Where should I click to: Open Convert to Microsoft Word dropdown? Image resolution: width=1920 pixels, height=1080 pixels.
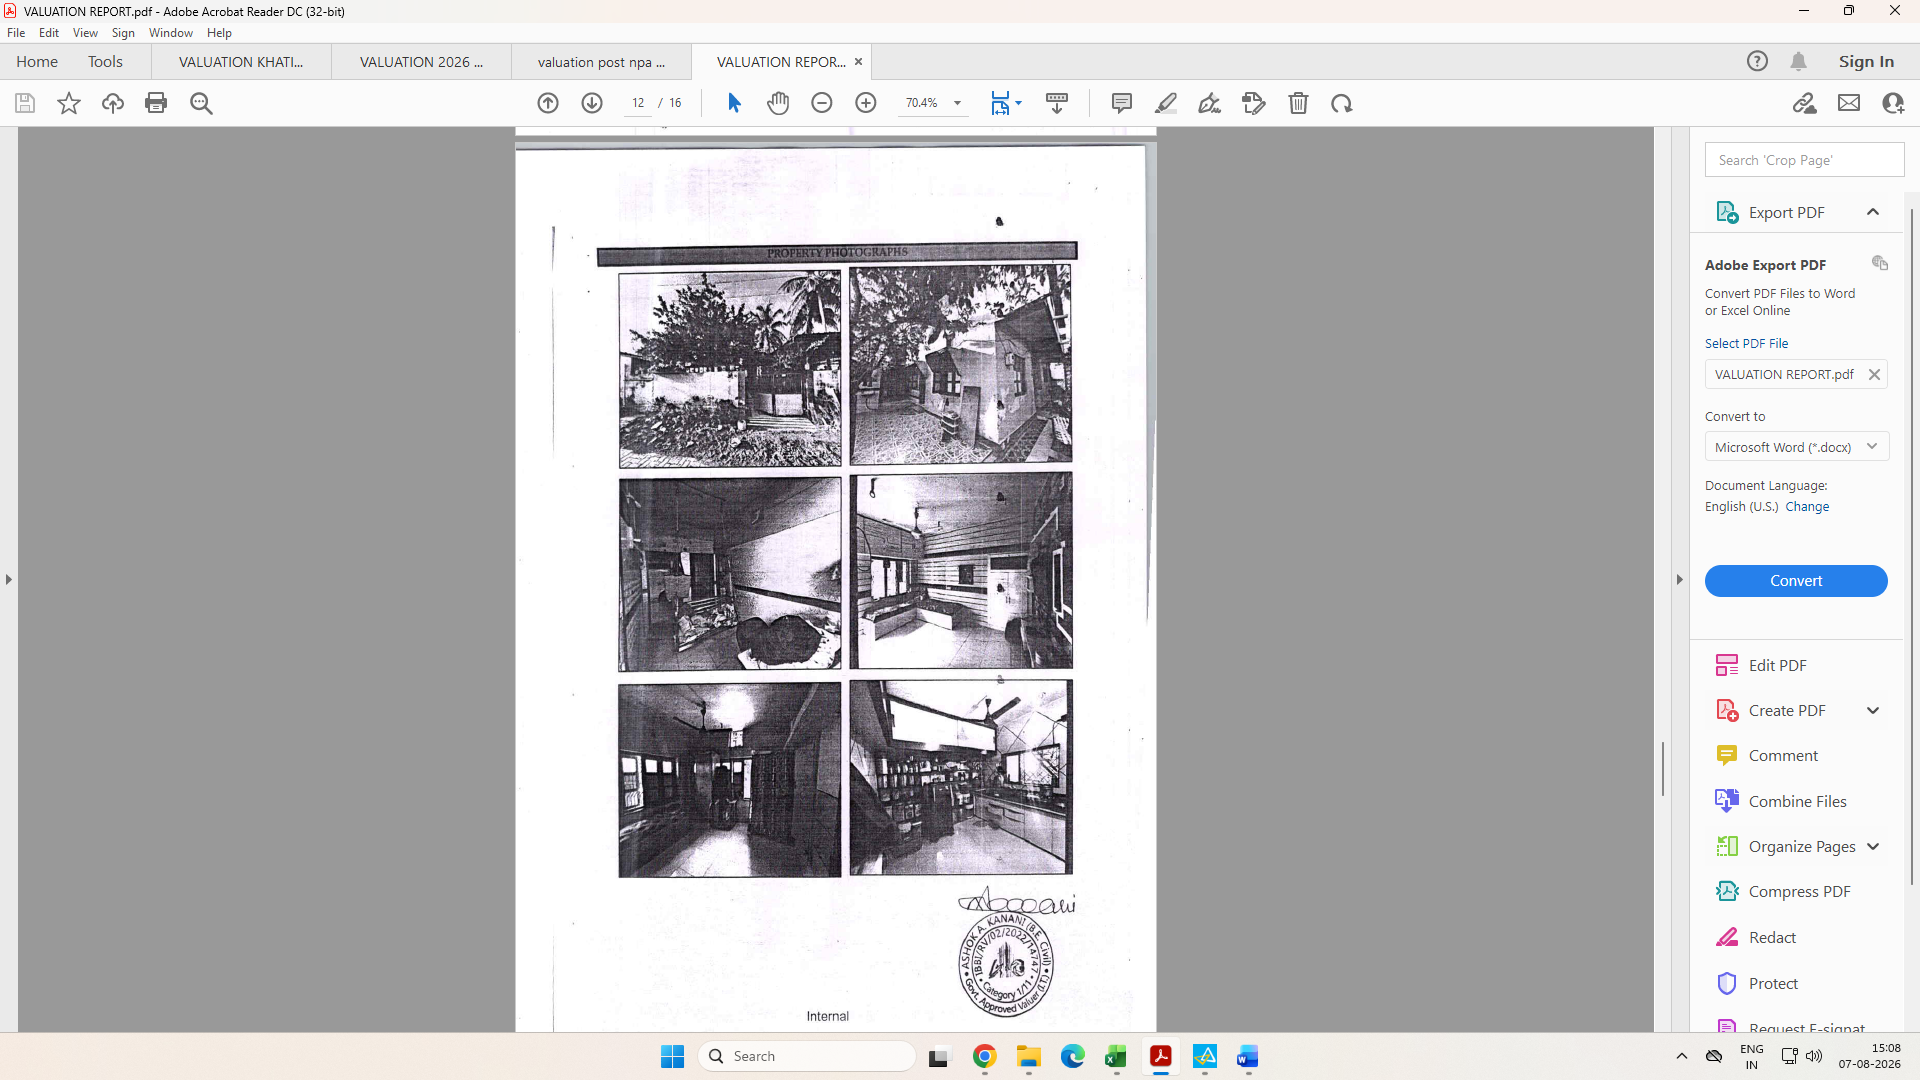point(1796,447)
